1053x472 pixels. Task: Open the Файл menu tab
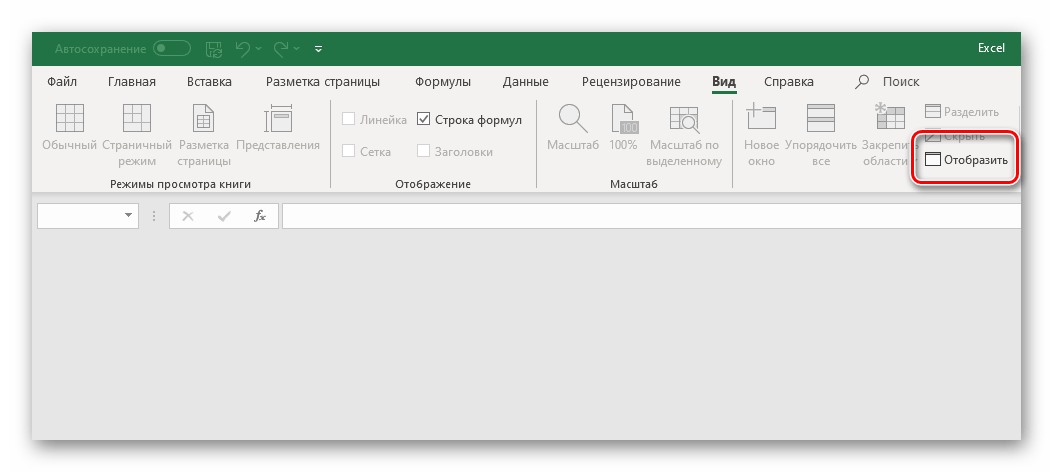pos(62,82)
